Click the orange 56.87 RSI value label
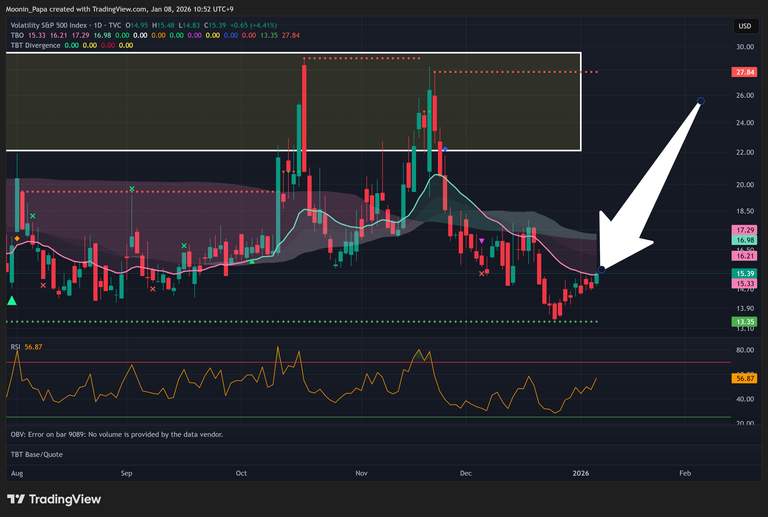Screen dimensions: 768x517 743,378
